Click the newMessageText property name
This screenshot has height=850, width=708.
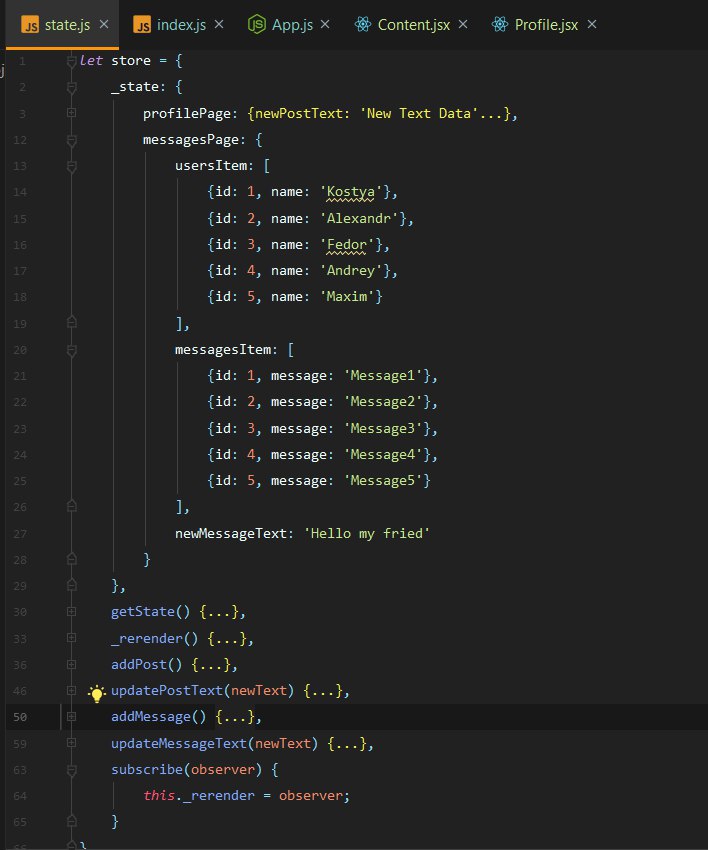click(230, 533)
